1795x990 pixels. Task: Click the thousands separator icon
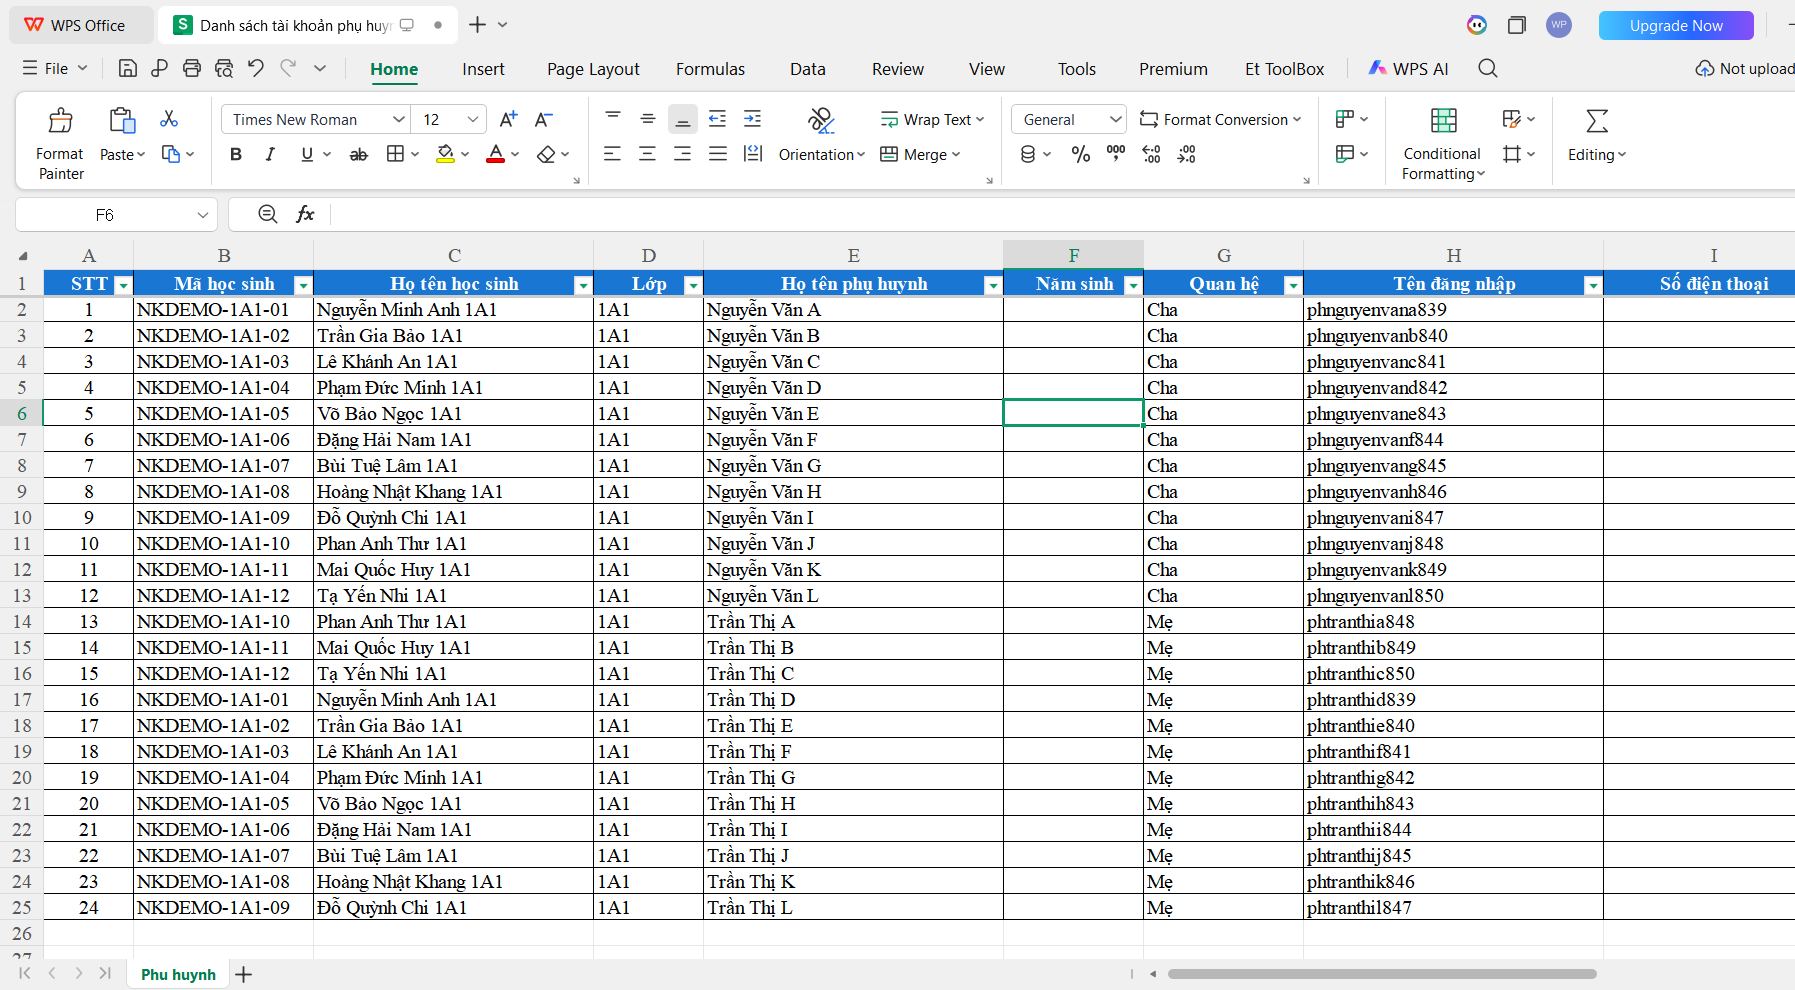(1116, 154)
